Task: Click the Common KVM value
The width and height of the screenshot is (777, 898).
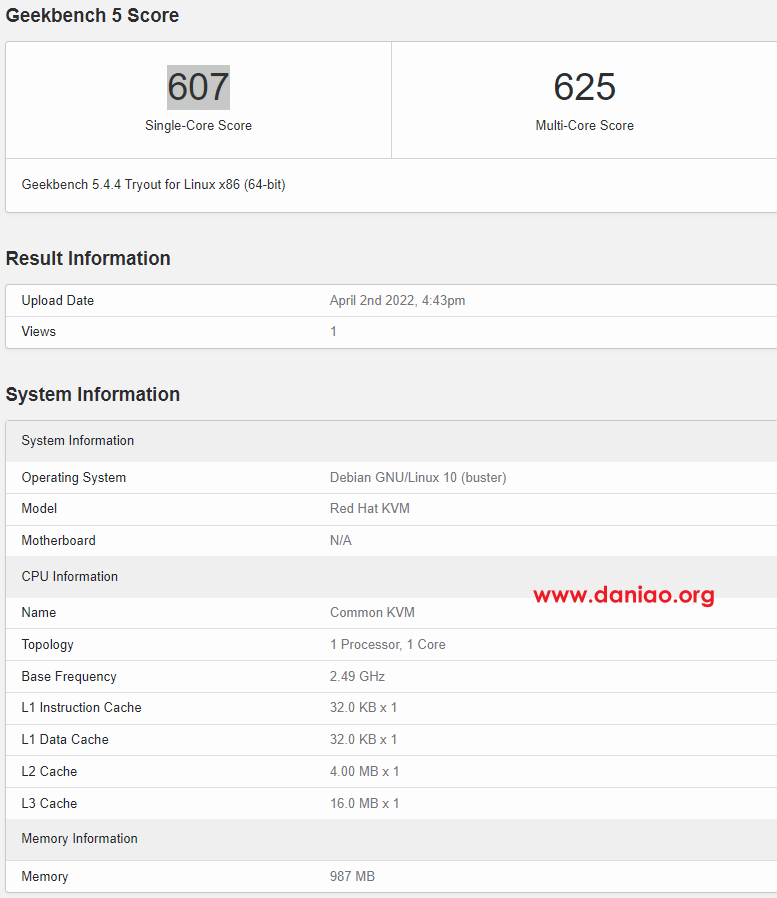Action: [372, 613]
